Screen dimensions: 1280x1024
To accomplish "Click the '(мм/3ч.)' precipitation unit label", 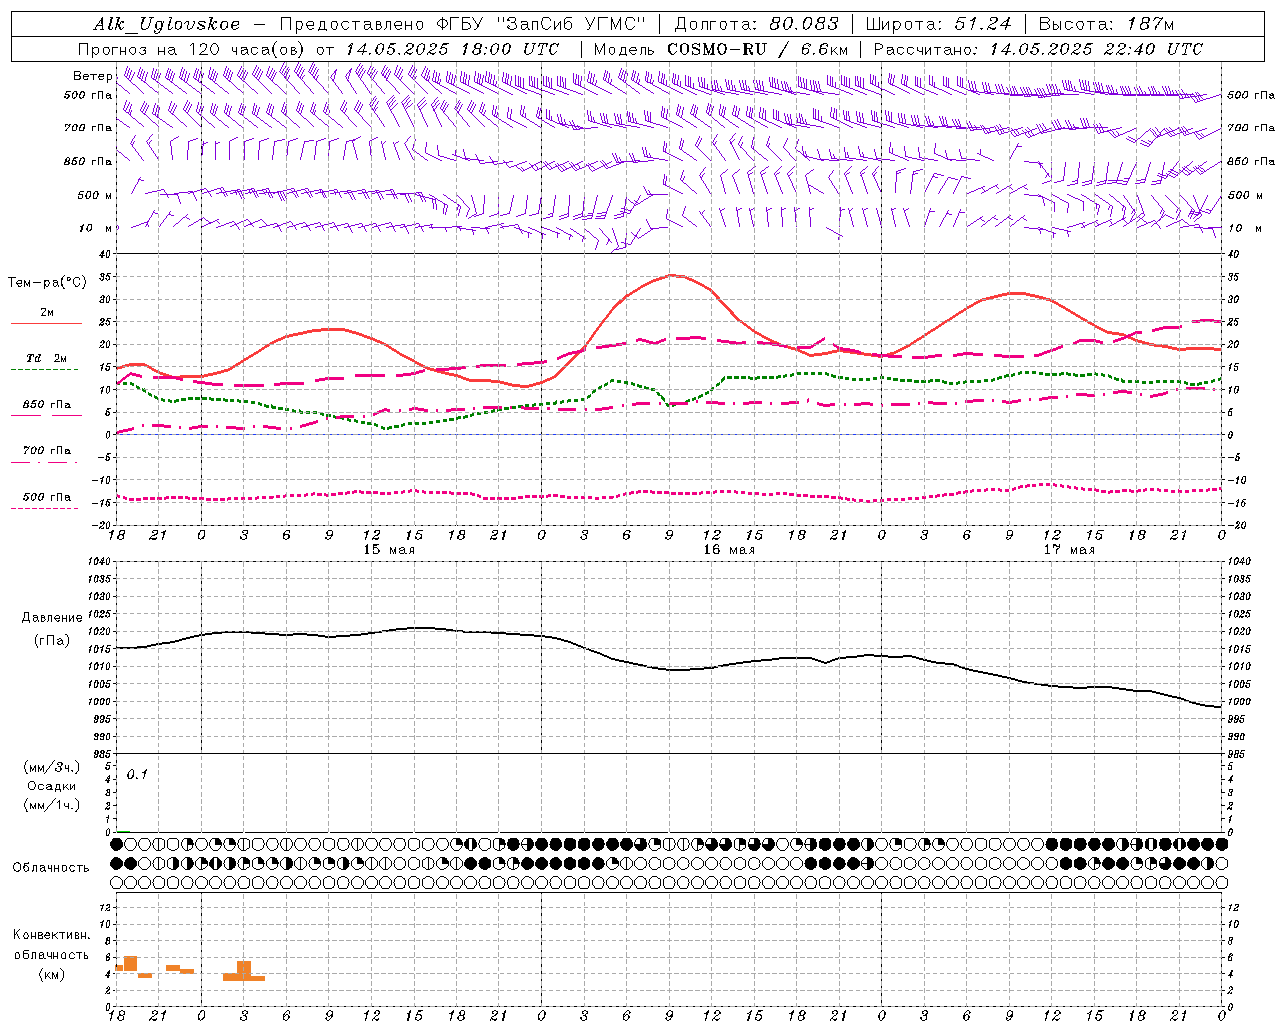I will click(52, 768).
